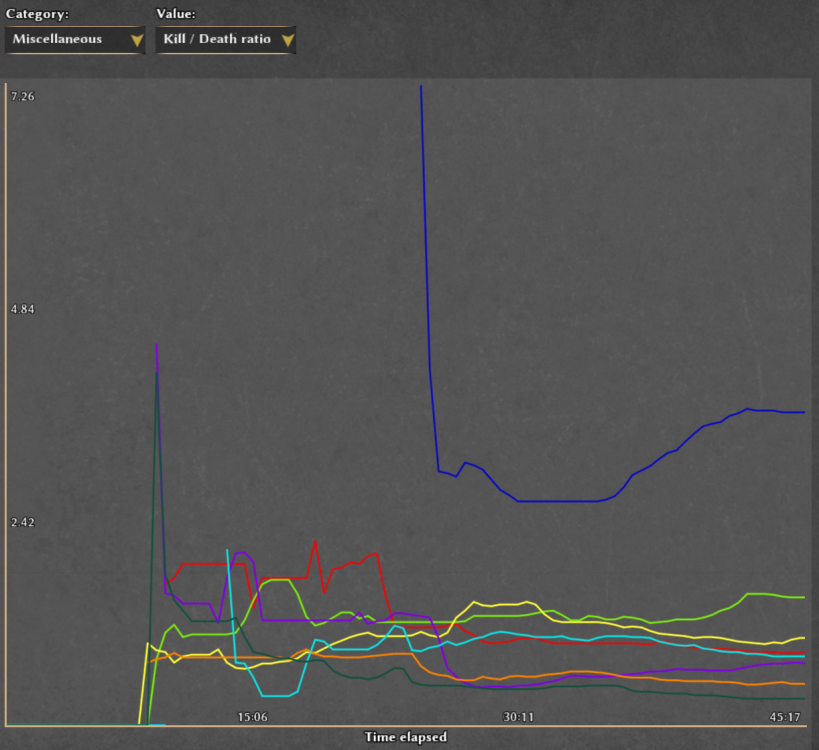Click the red line's highest peak

point(315,541)
